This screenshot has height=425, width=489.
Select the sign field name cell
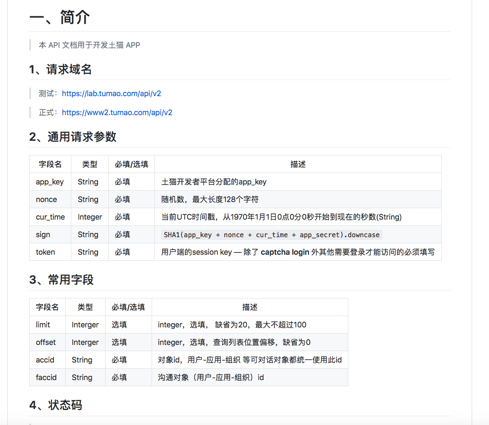click(x=50, y=235)
